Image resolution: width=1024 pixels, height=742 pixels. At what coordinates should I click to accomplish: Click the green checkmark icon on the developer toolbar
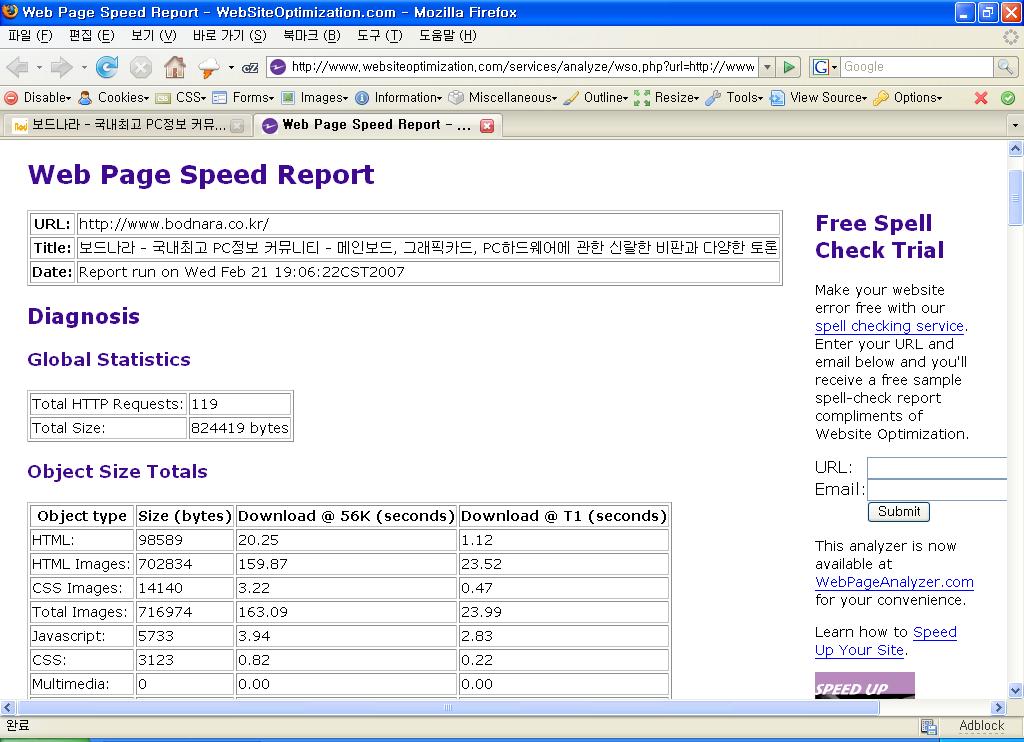(x=1008, y=98)
